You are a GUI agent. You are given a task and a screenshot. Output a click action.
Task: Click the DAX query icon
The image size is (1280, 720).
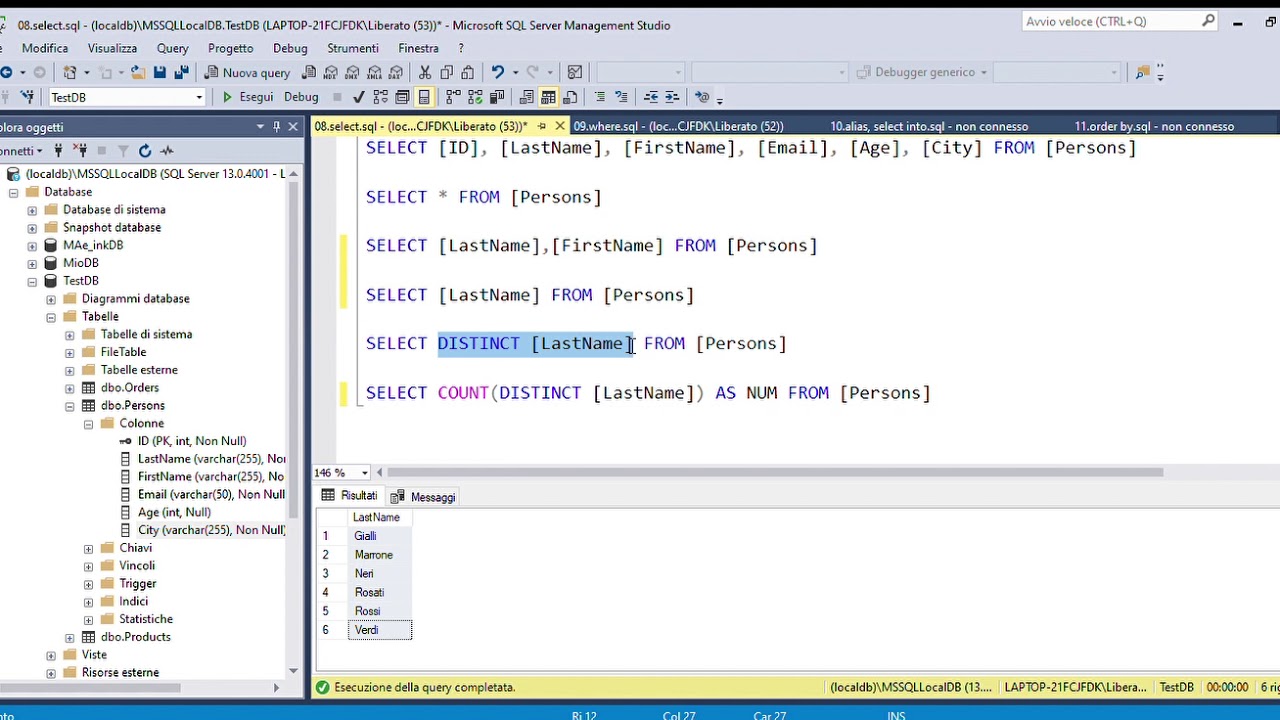(x=396, y=72)
